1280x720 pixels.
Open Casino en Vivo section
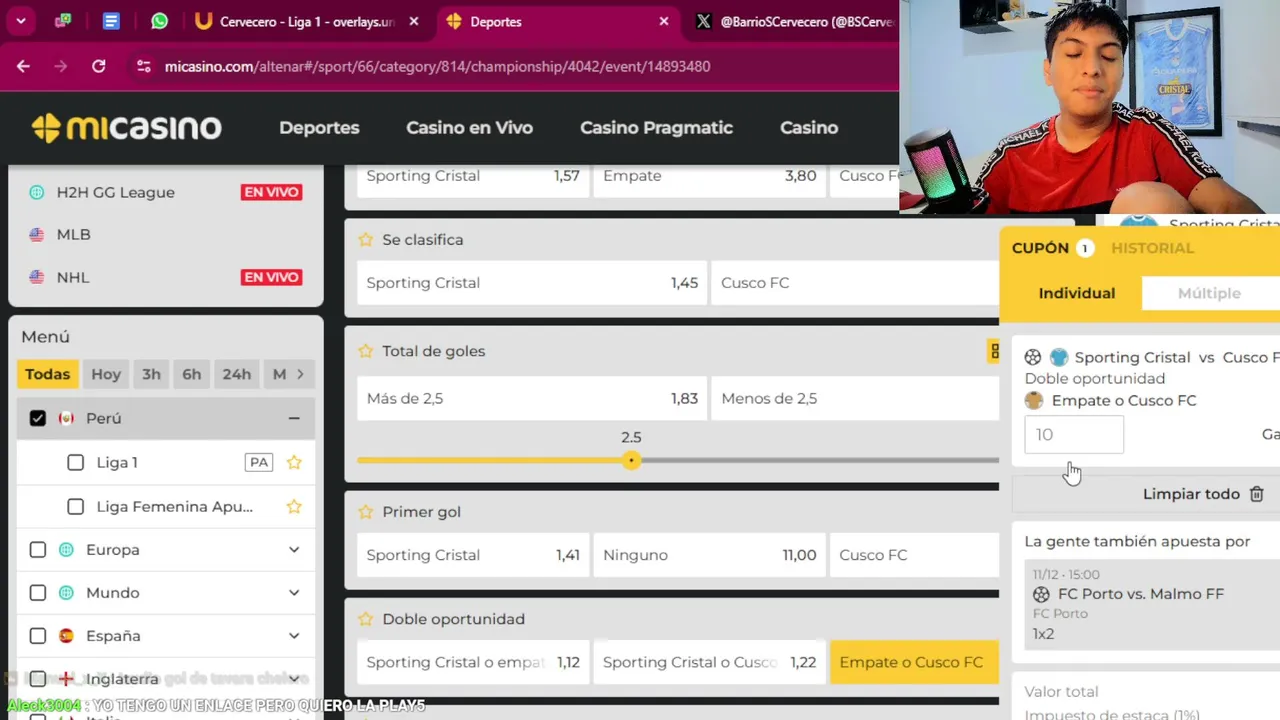469,128
